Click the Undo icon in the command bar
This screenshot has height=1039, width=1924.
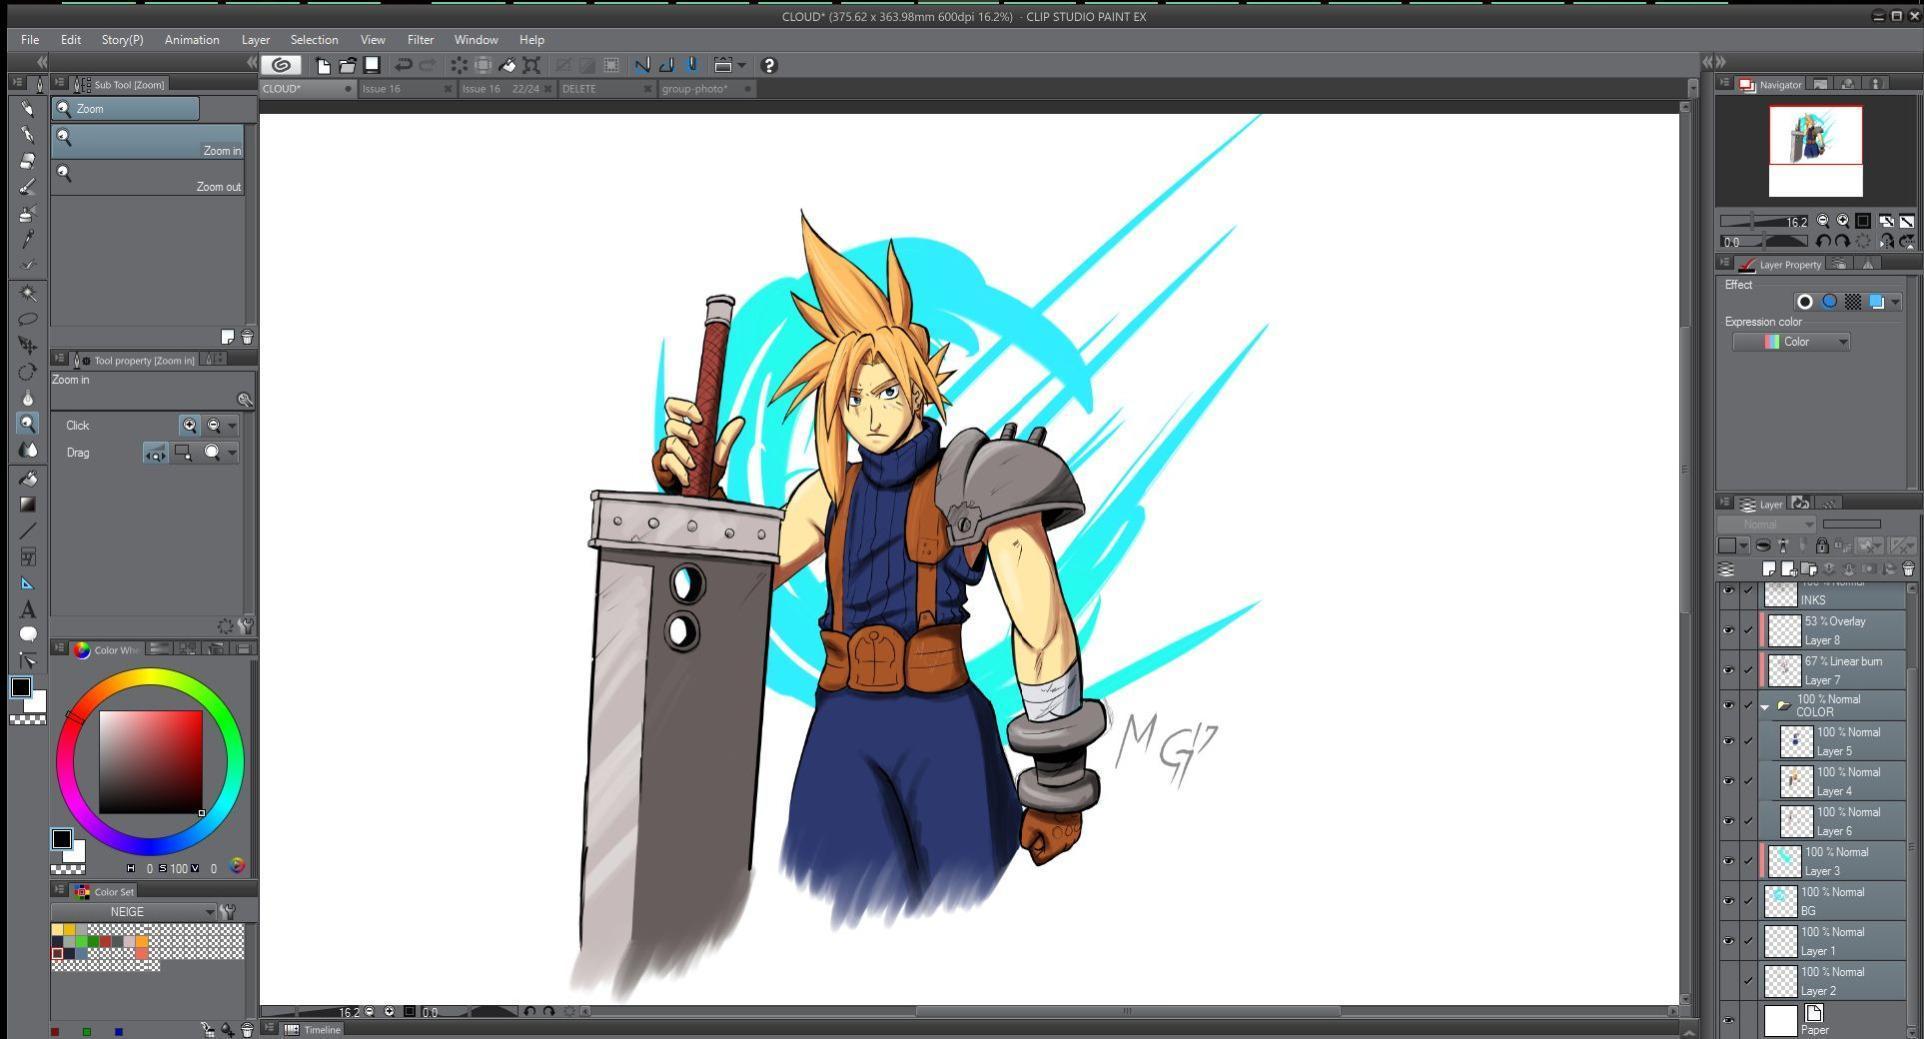coord(403,65)
